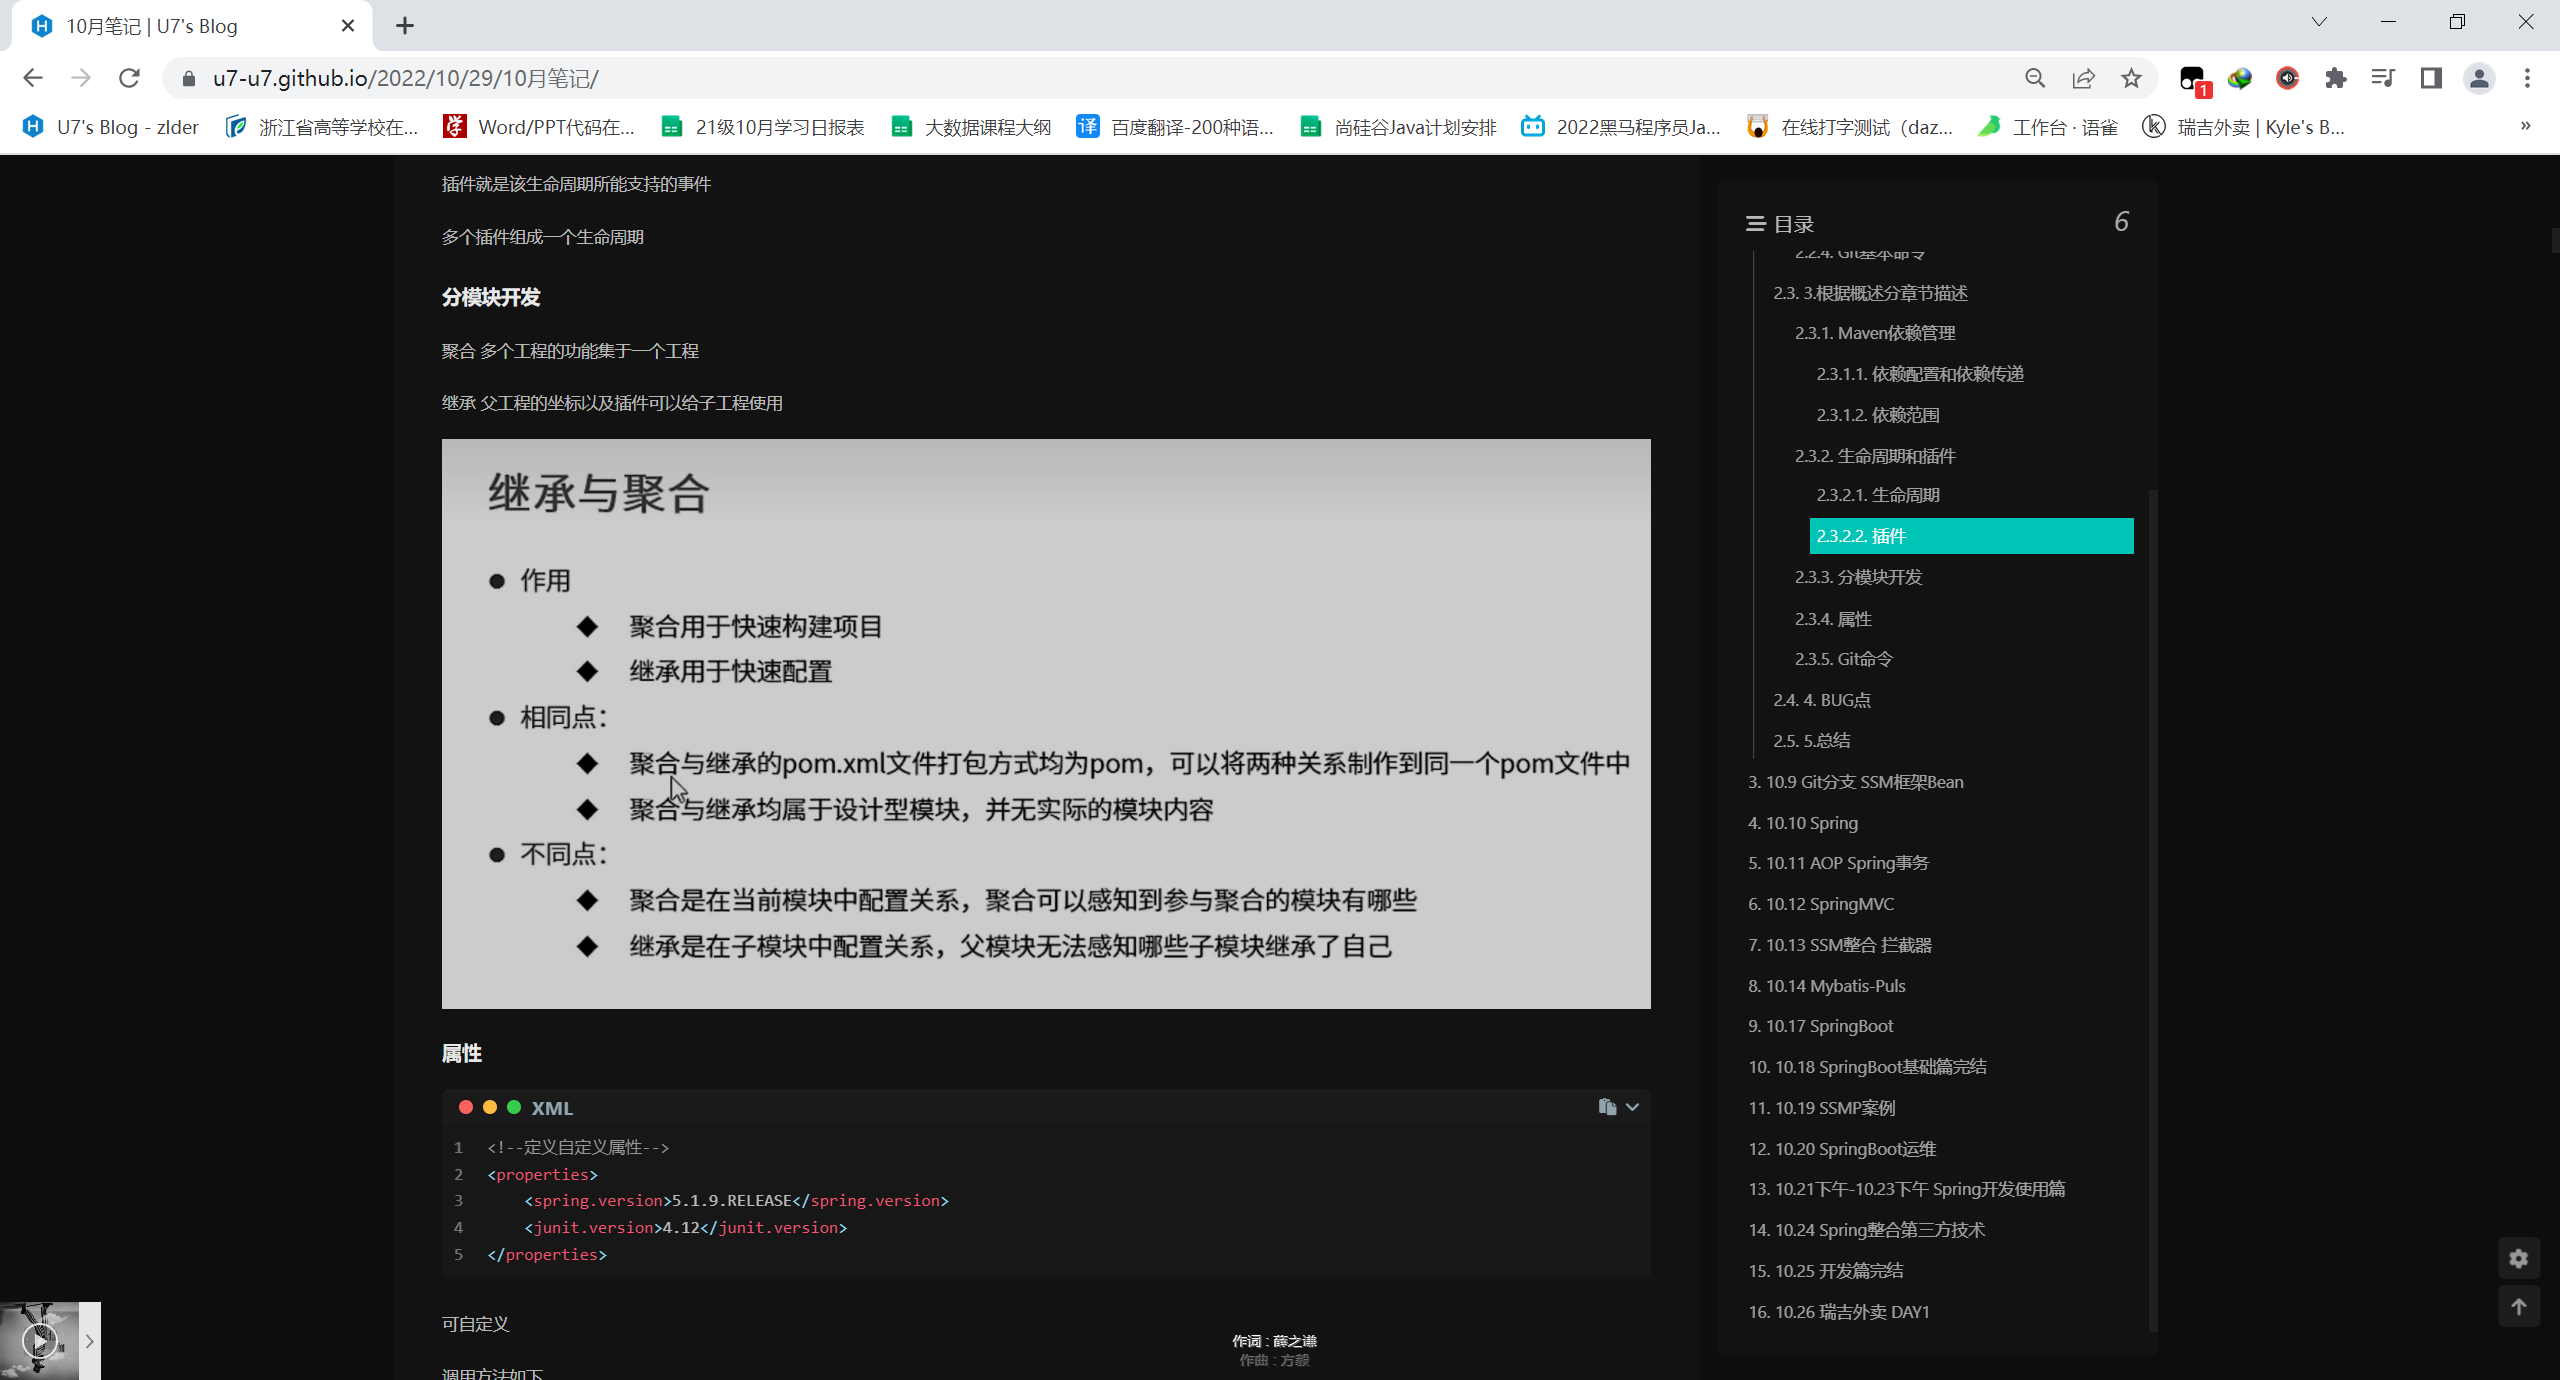Viewport: 2560px width, 1380px height.
Task: Jump to 2.3.3 分模块开发 in contents
Action: [1858, 577]
